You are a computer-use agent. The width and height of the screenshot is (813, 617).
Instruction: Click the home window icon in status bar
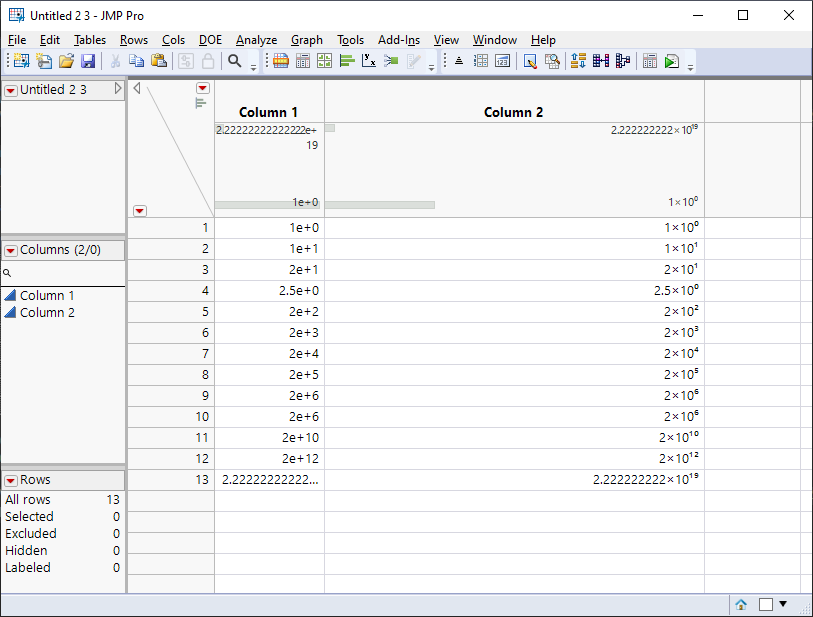tap(741, 605)
